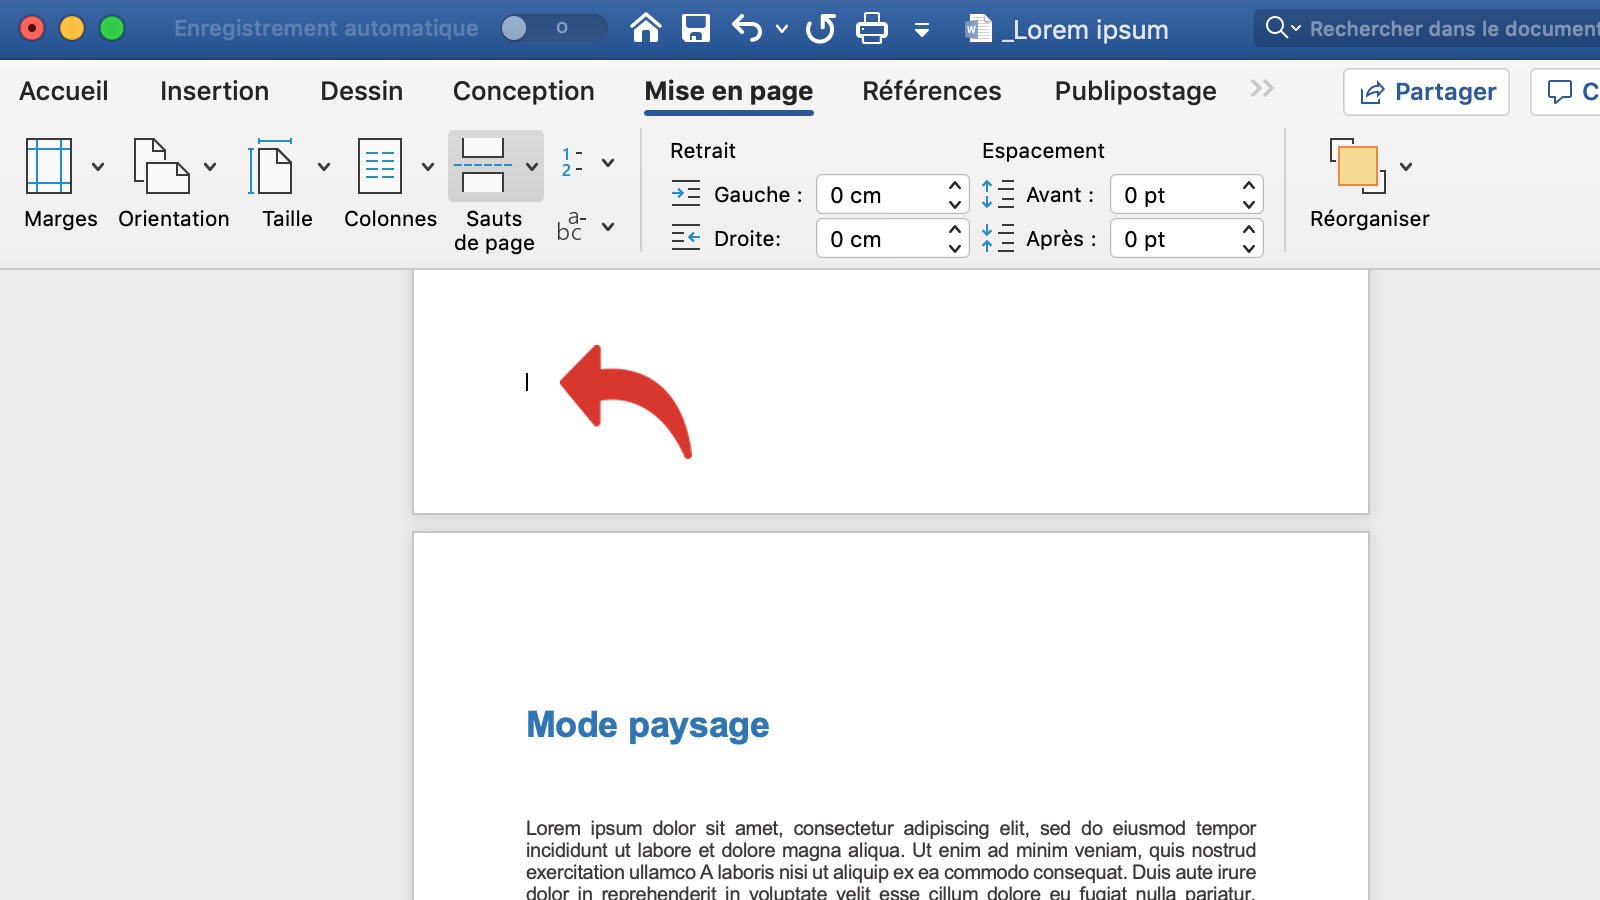
Task: Open the search magnifier options
Action: click(1283, 28)
